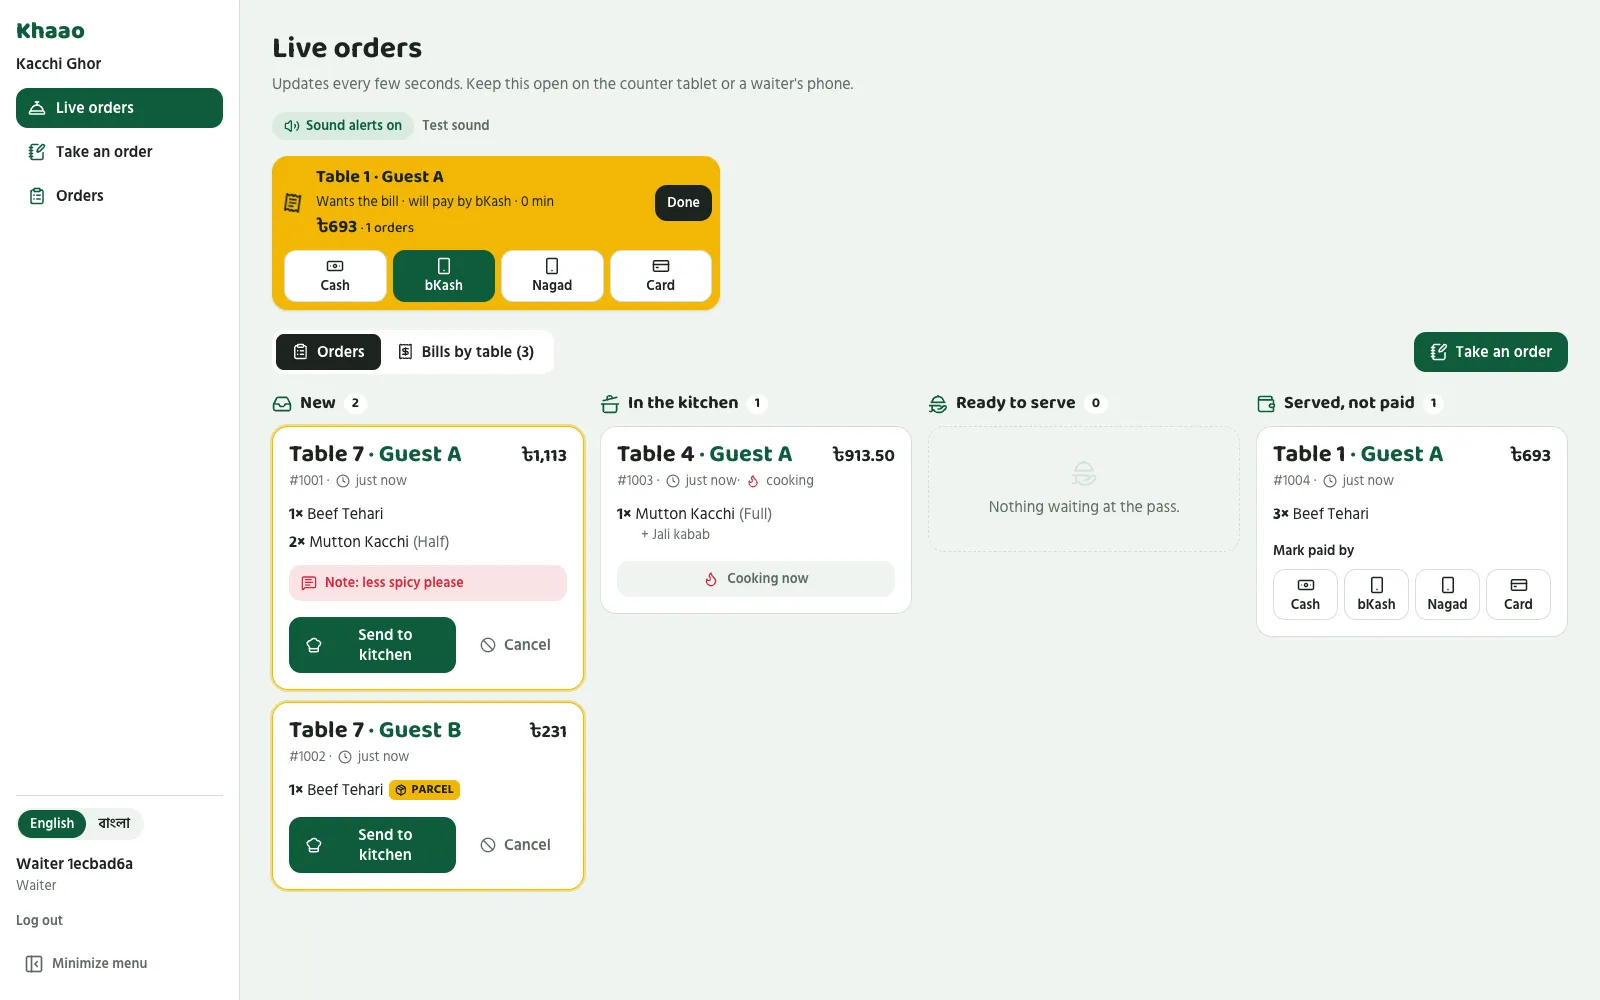This screenshot has height=1000, width=1600.
Task: Click the ৳1,113 total on order #1001
Action: tap(544, 455)
